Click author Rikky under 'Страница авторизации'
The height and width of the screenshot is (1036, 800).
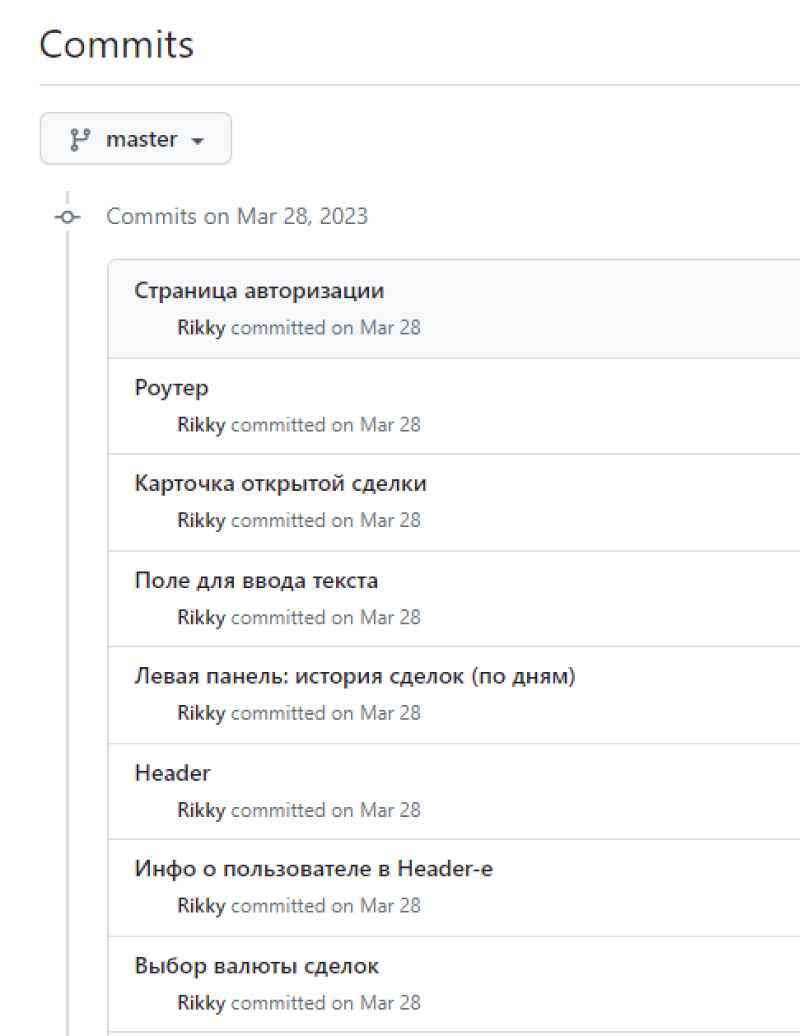coord(201,328)
